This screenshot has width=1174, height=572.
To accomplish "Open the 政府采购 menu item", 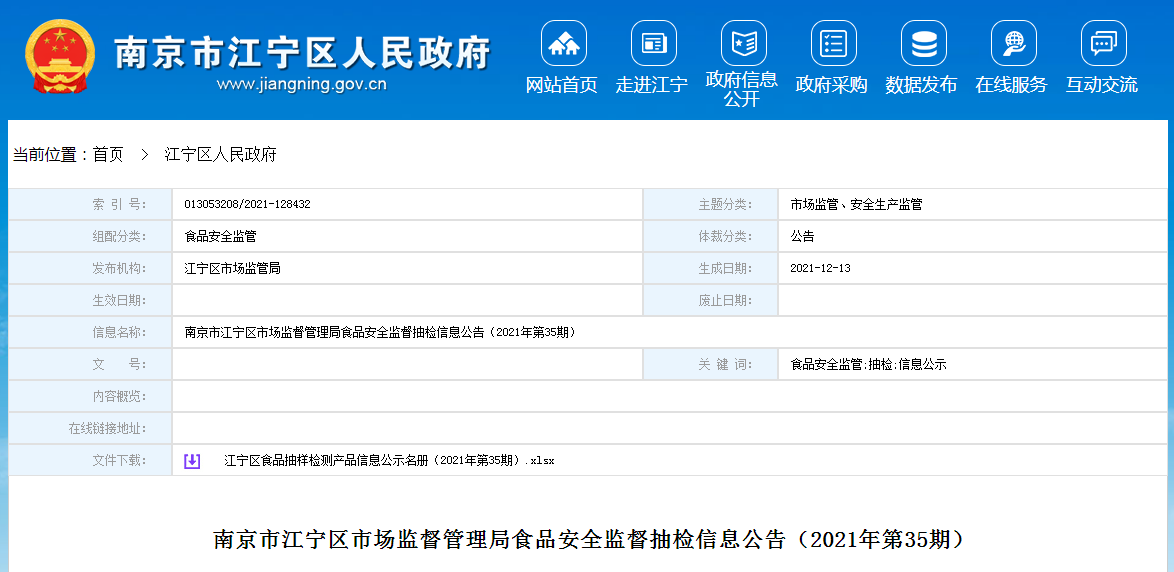I will (x=831, y=85).
